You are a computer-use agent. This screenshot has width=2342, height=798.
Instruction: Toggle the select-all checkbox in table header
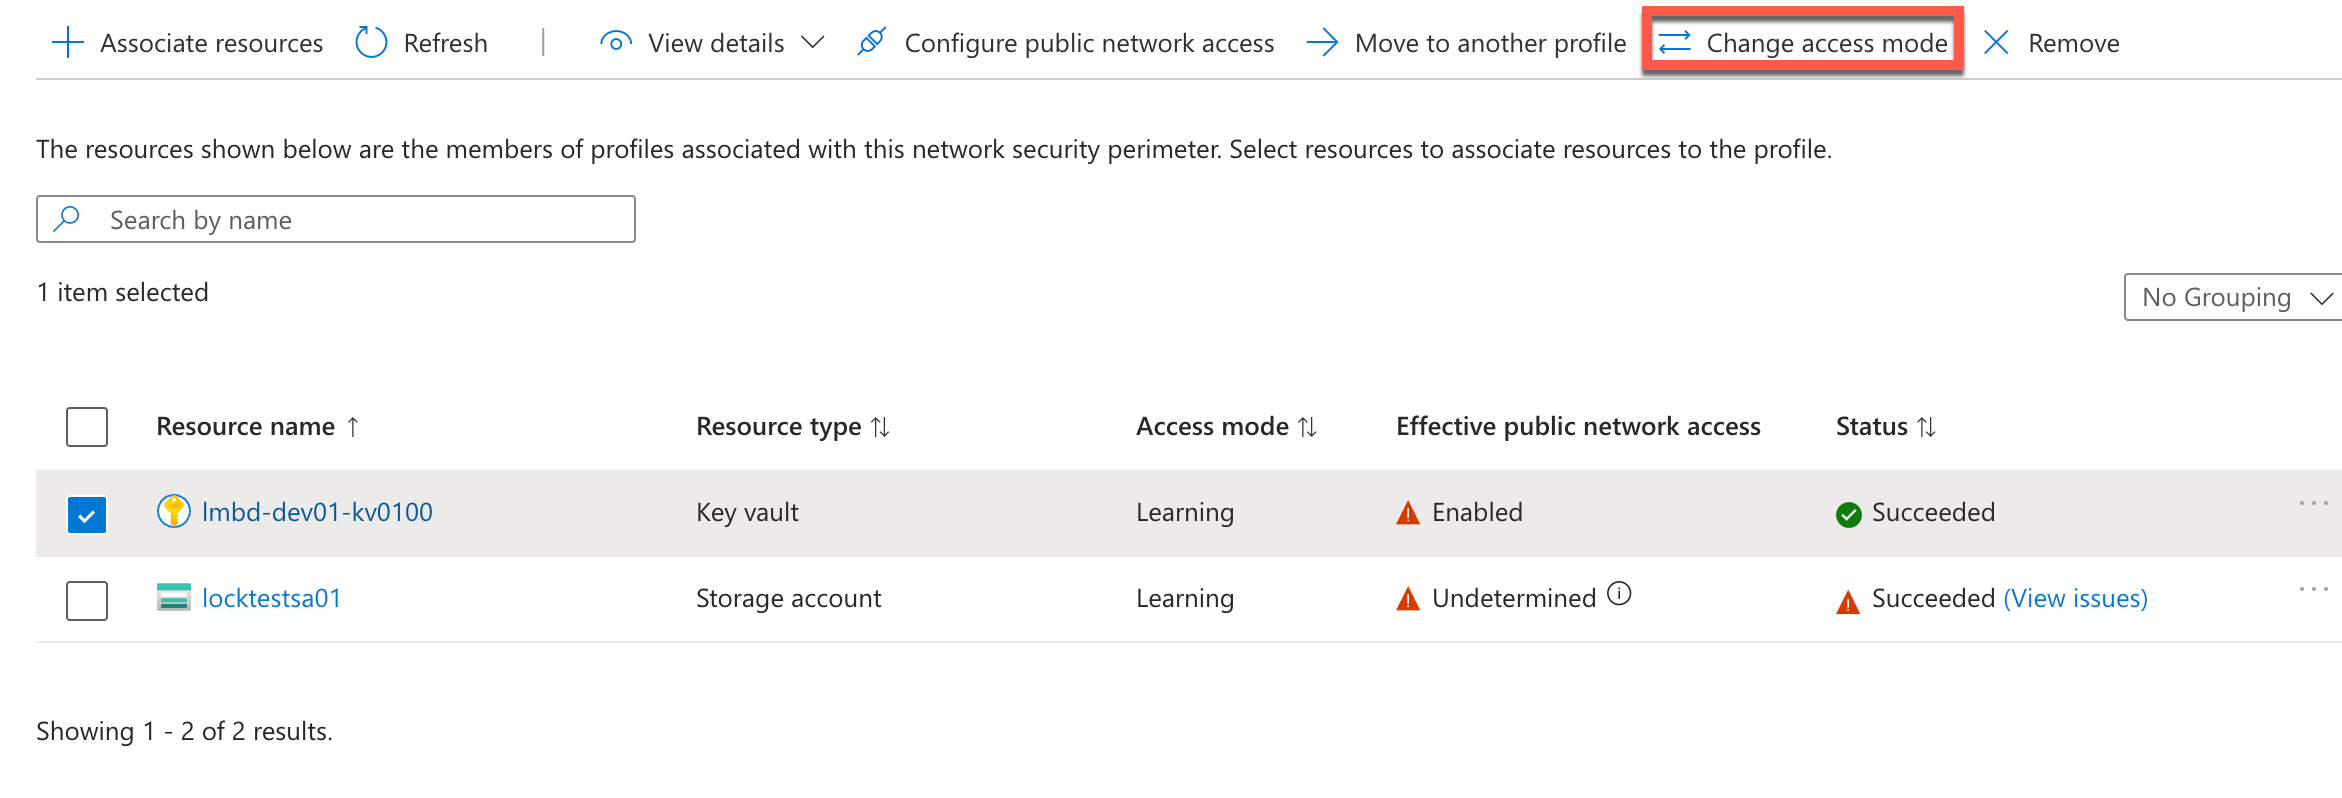tap(87, 427)
